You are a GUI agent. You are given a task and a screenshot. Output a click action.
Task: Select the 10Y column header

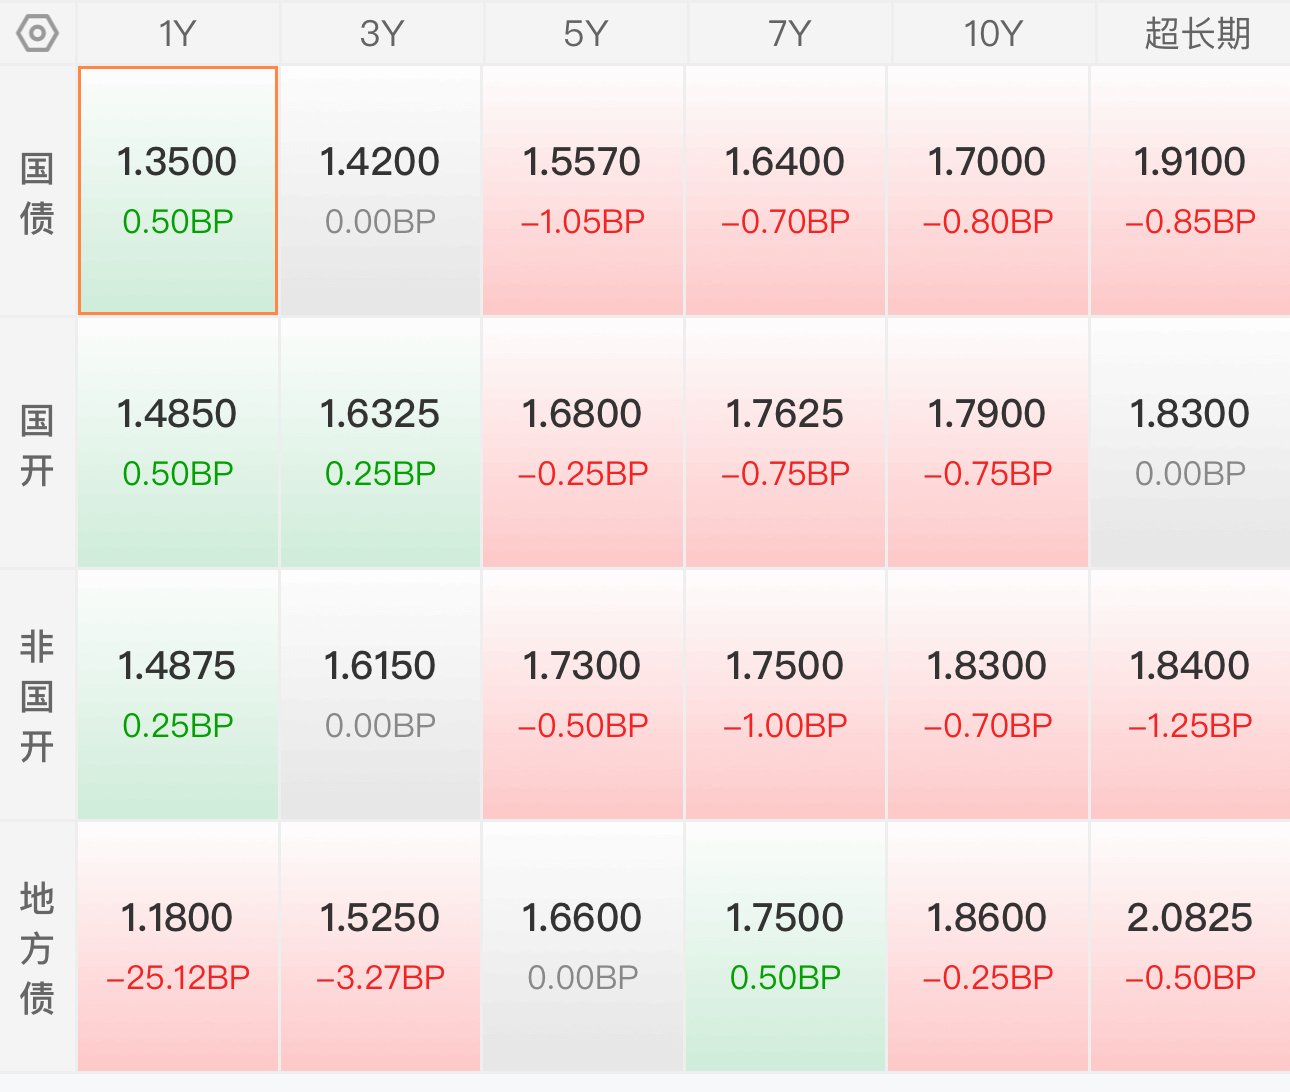(x=992, y=34)
